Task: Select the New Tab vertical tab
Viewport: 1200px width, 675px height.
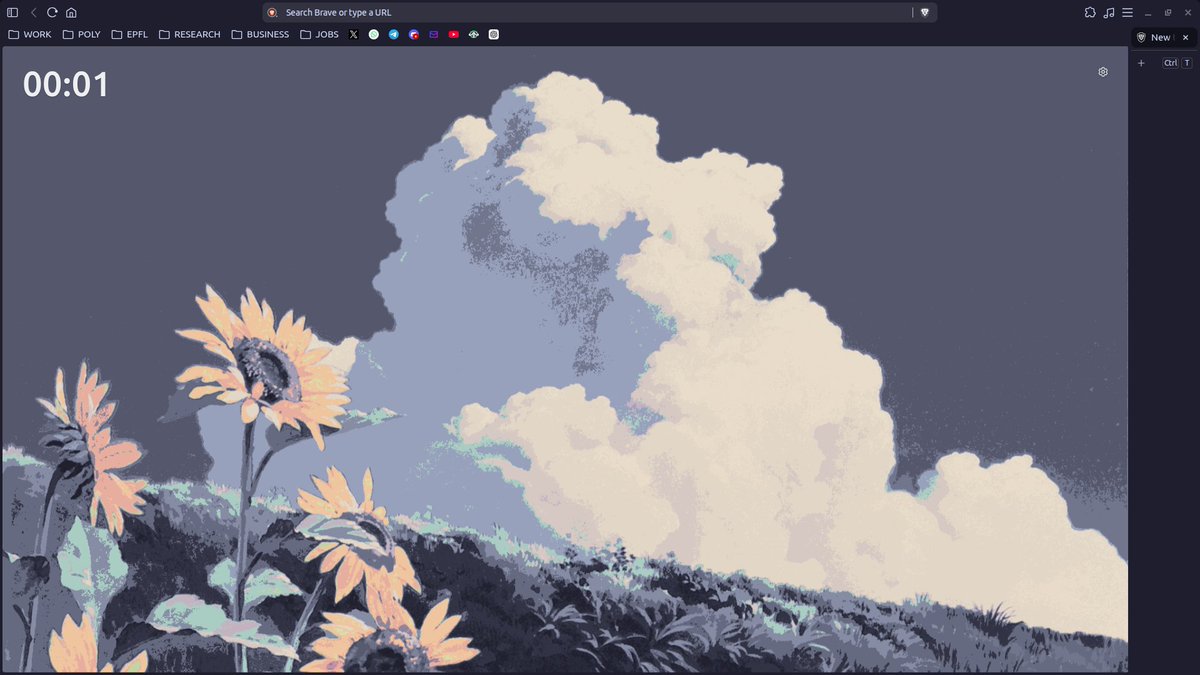Action: pos(1164,37)
